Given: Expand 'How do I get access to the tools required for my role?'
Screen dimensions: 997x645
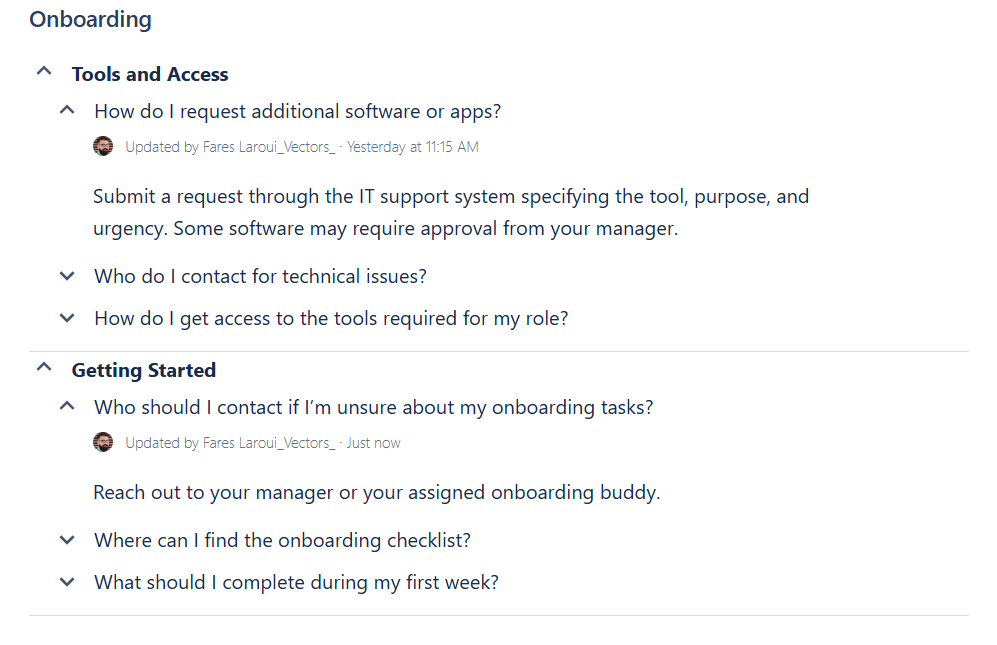Looking at the screenshot, I should [x=66, y=317].
